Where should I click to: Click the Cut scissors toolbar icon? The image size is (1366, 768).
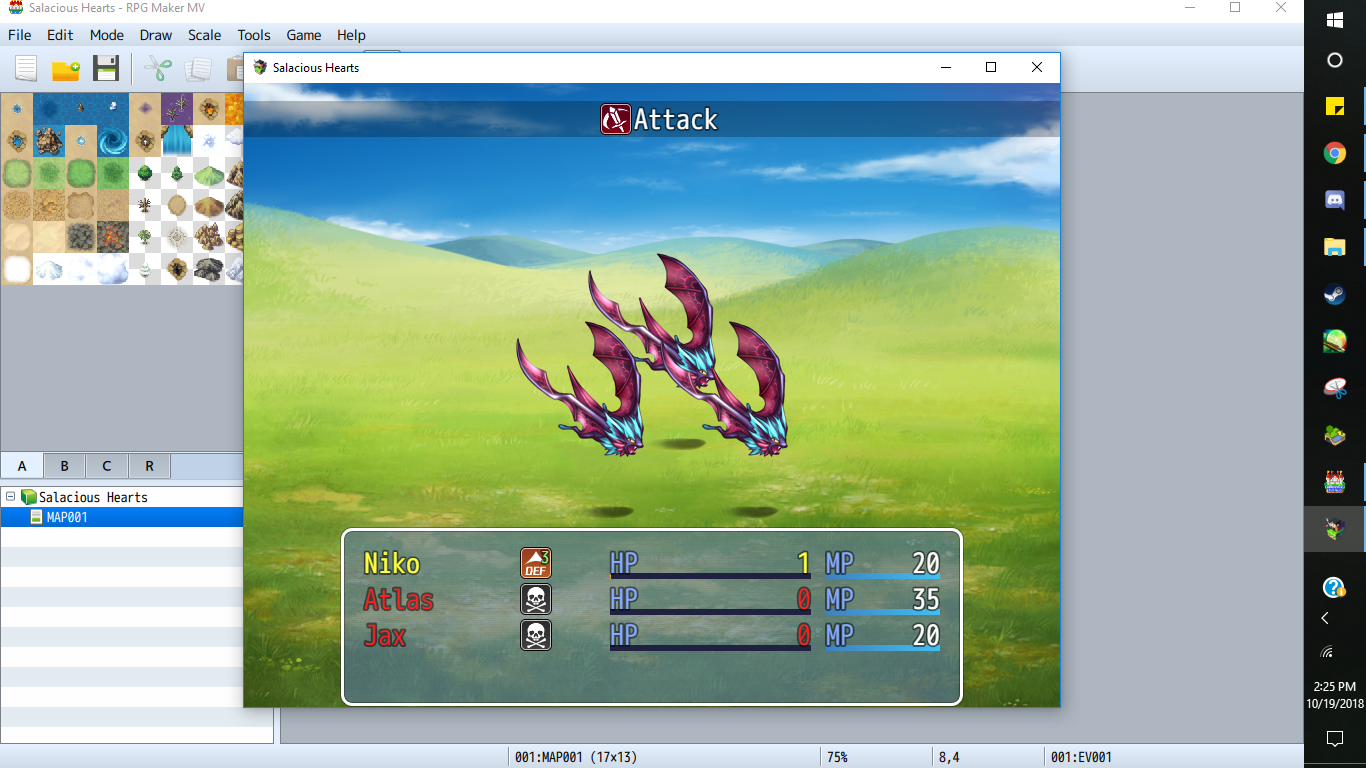pyautogui.click(x=158, y=68)
